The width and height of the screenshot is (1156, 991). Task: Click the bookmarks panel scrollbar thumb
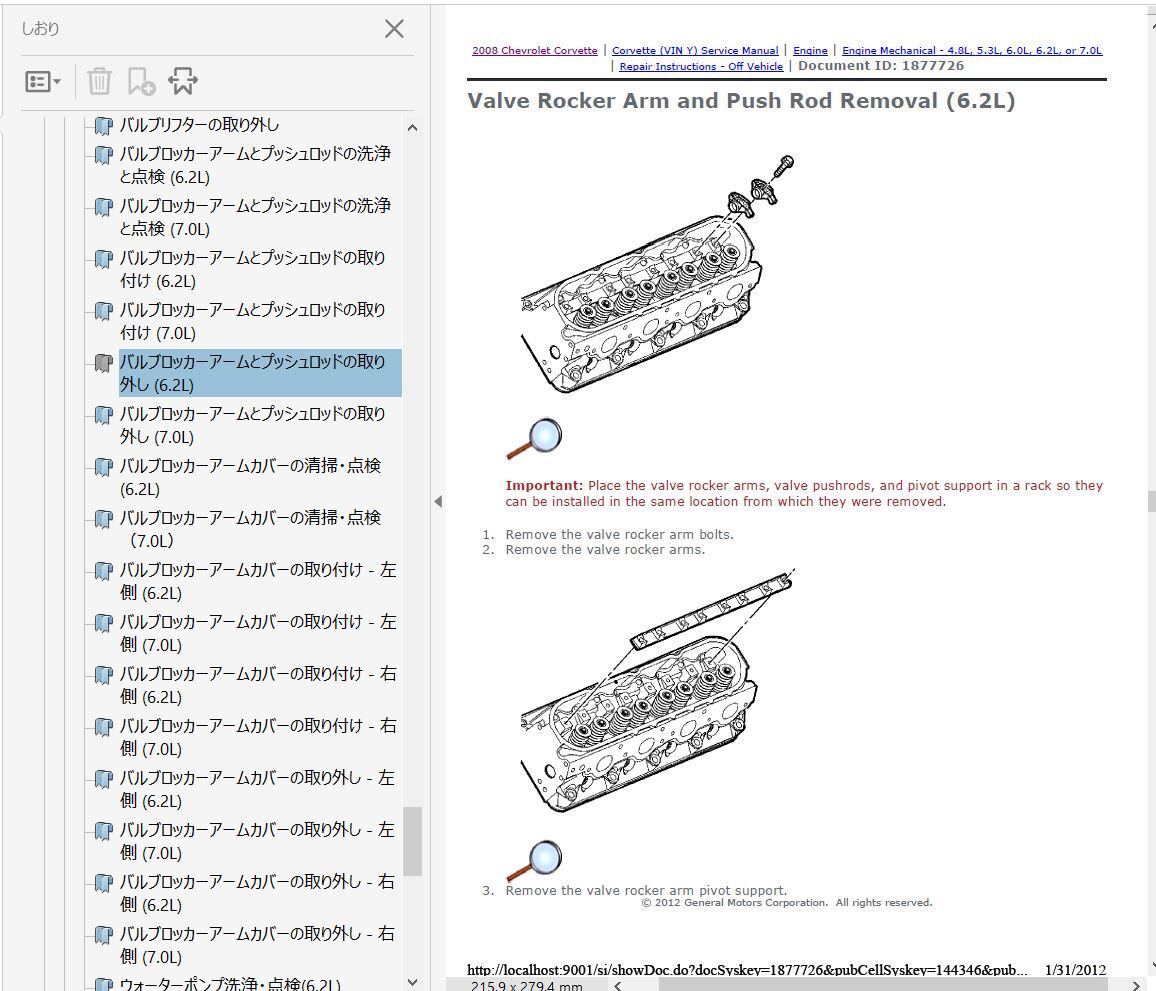click(x=412, y=841)
